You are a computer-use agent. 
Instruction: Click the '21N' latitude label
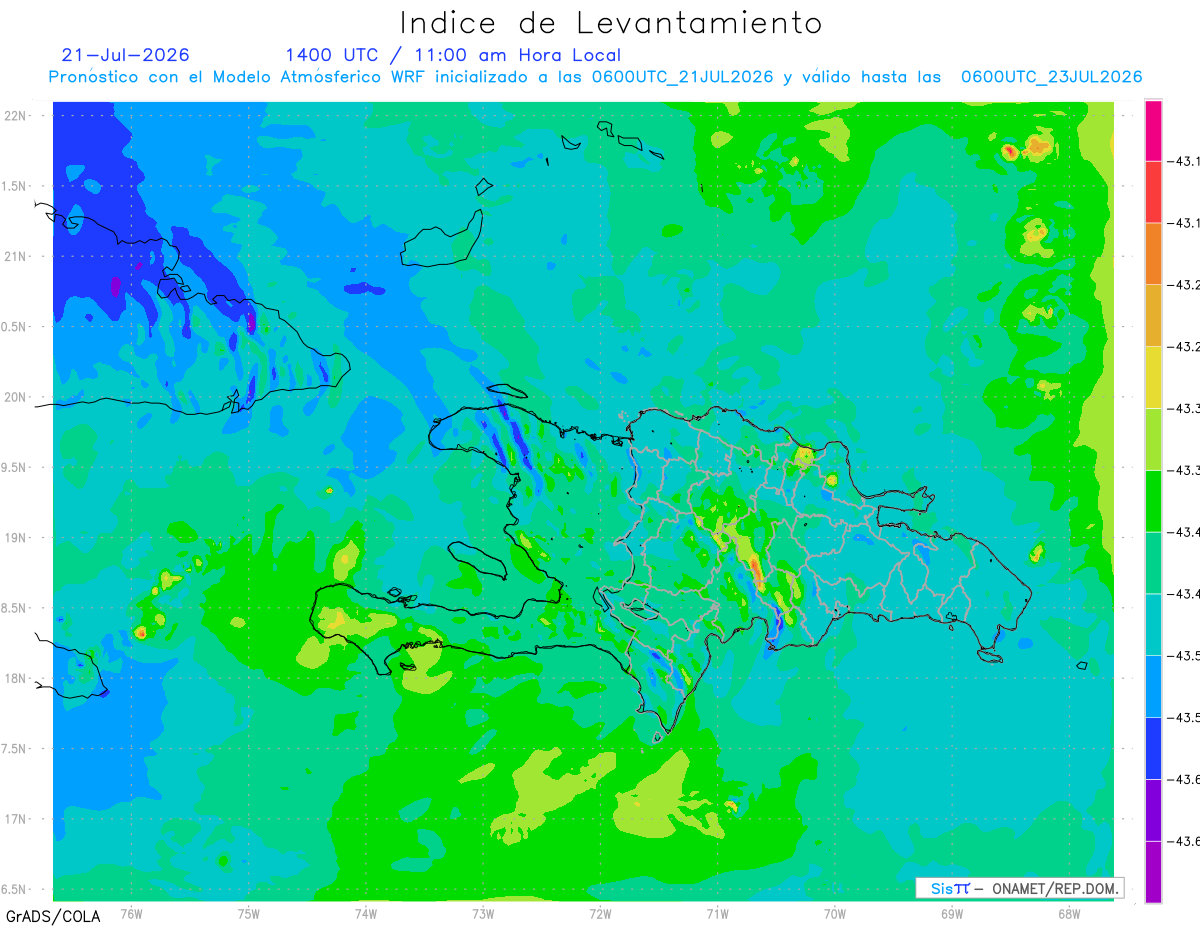click(x=15, y=257)
